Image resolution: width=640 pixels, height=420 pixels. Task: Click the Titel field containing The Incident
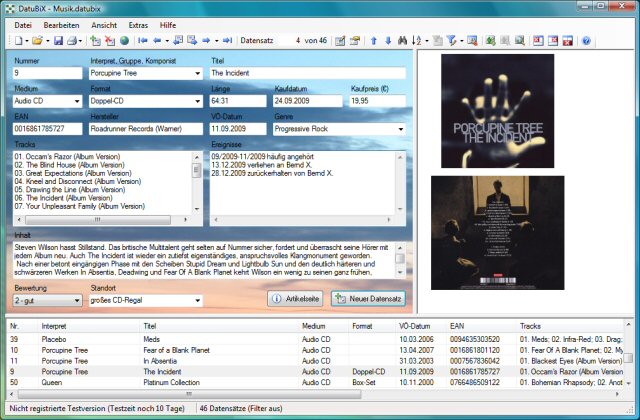tap(307, 73)
